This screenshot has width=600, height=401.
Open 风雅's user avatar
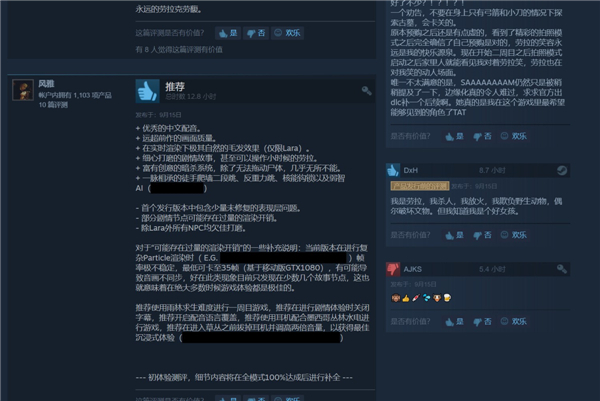(23, 90)
